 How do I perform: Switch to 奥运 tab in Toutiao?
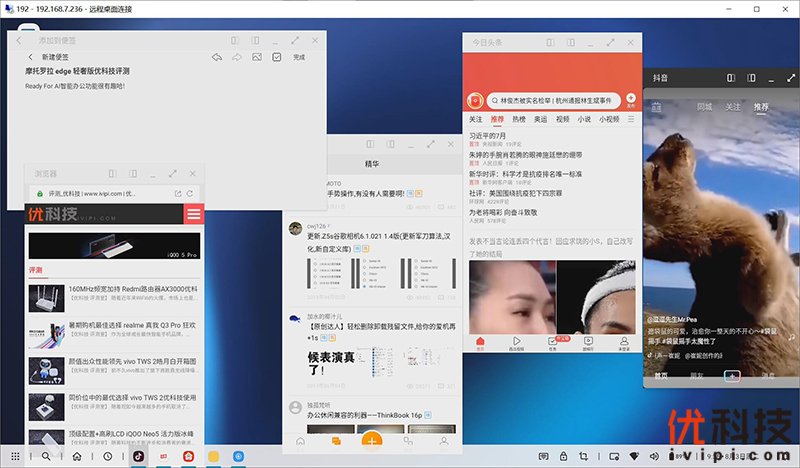coord(540,119)
